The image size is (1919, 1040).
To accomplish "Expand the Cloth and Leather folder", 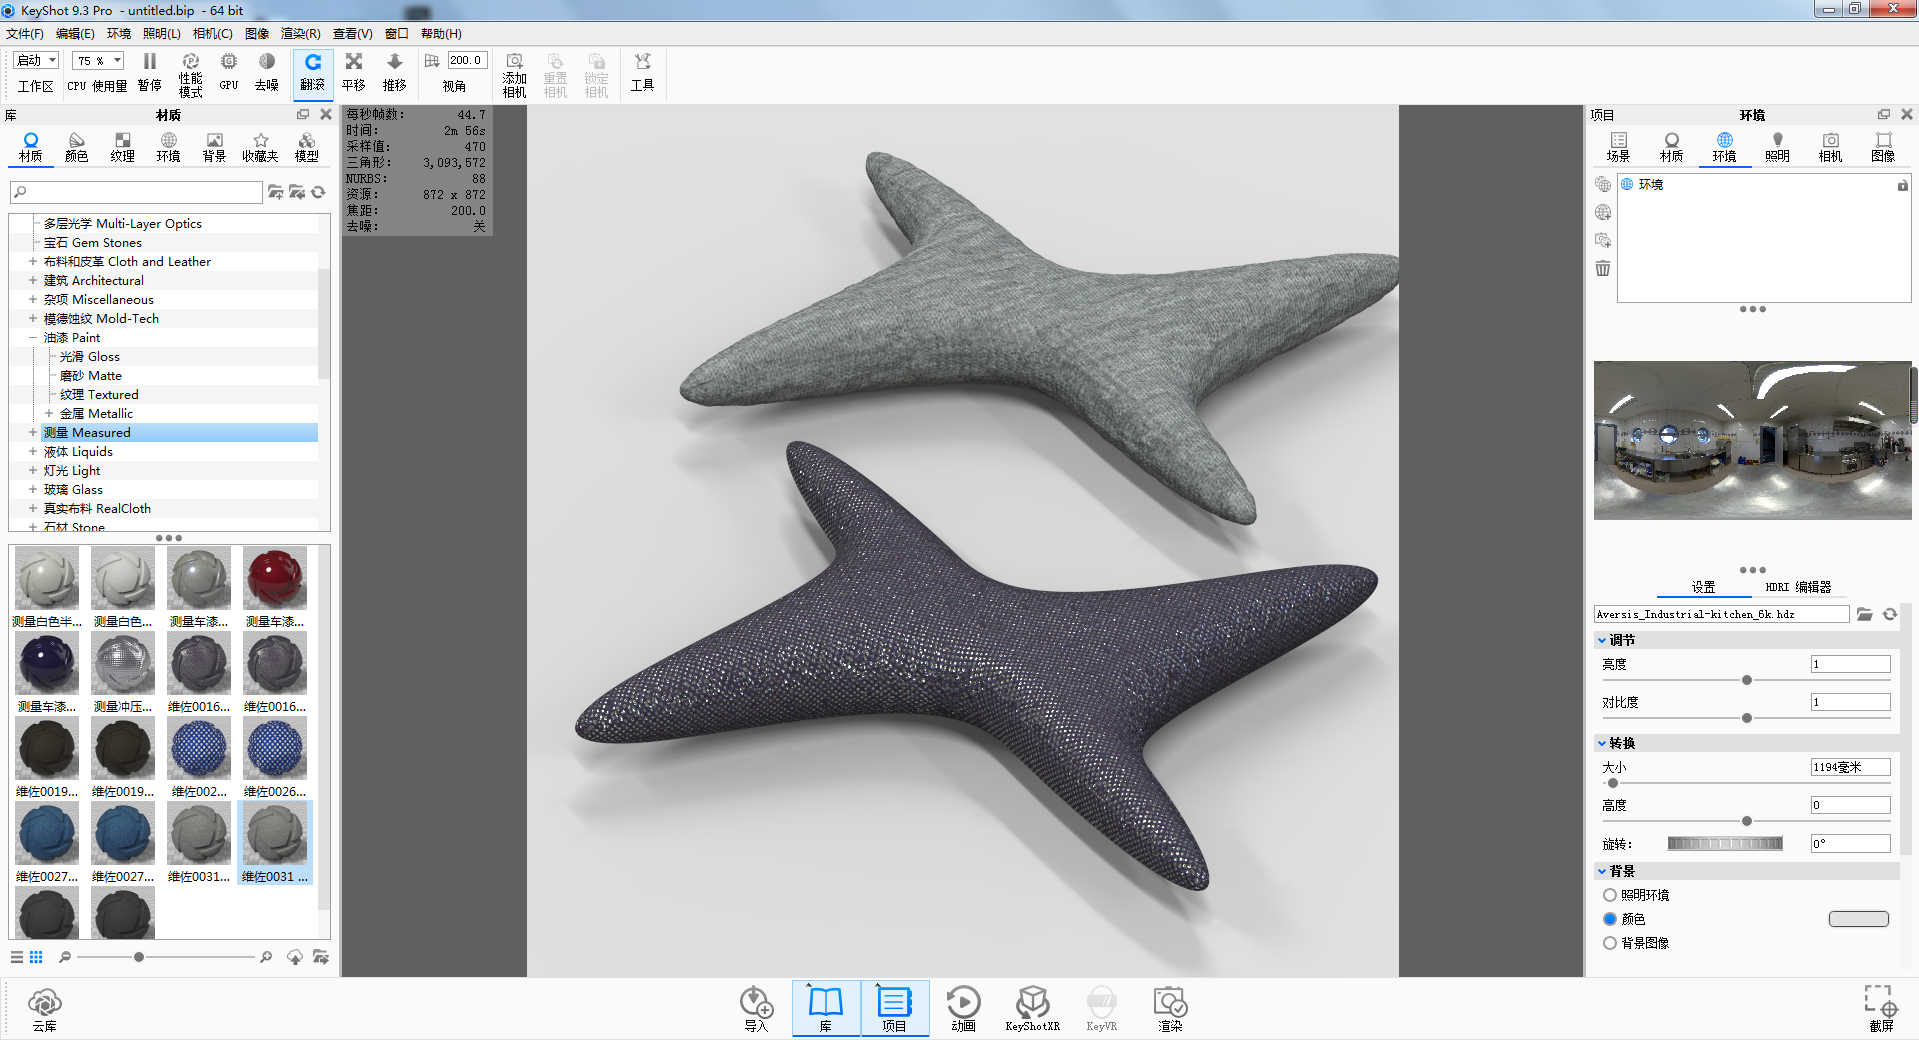I will 33,262.
